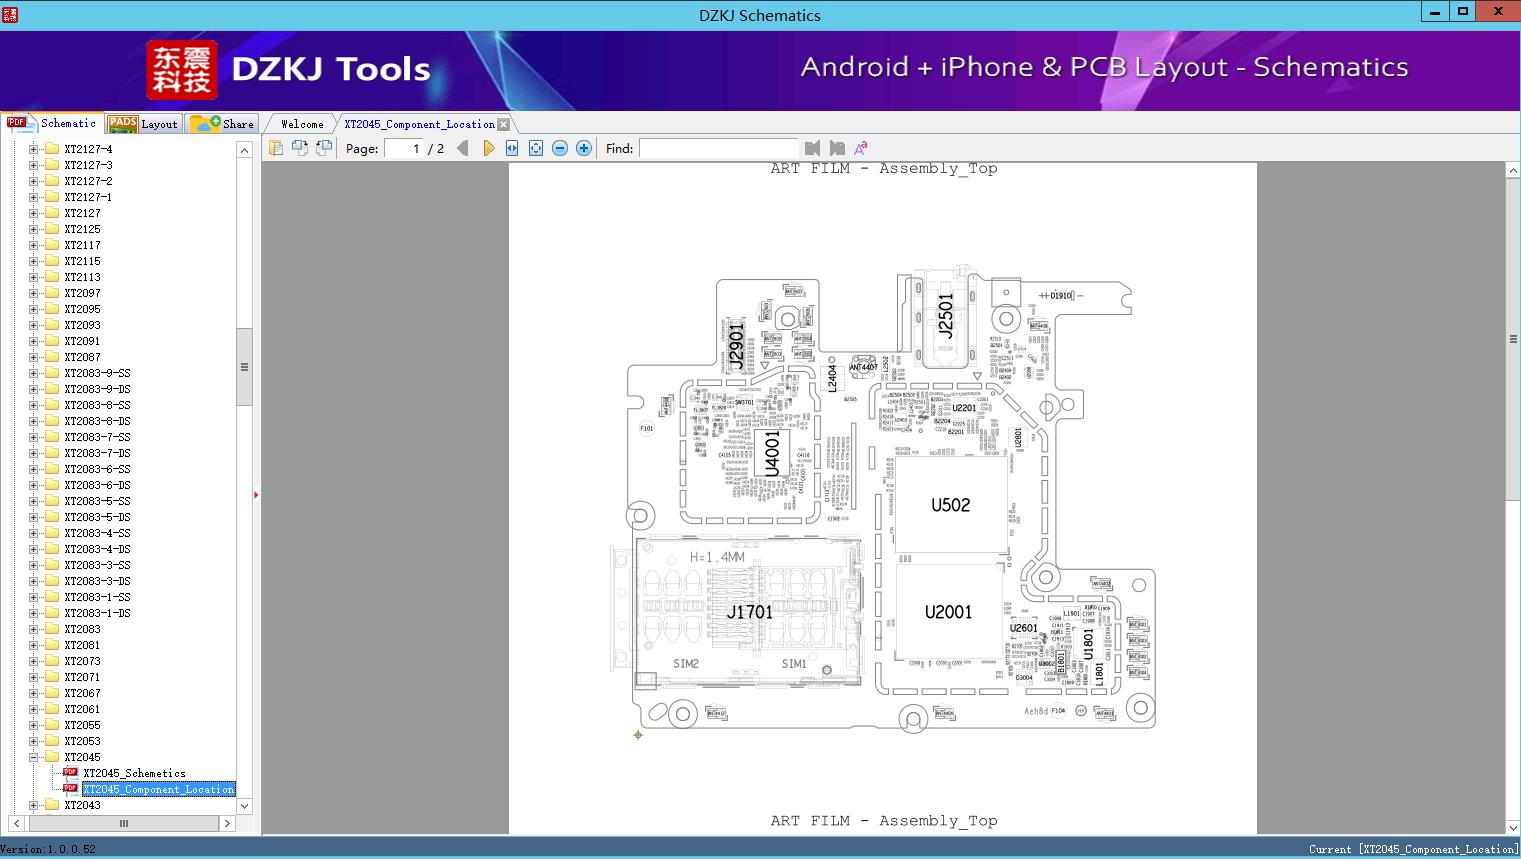This screenshot has width=1521, height=859.
Task: Fit the whole page in view
Action: click(x=536, y=148)
